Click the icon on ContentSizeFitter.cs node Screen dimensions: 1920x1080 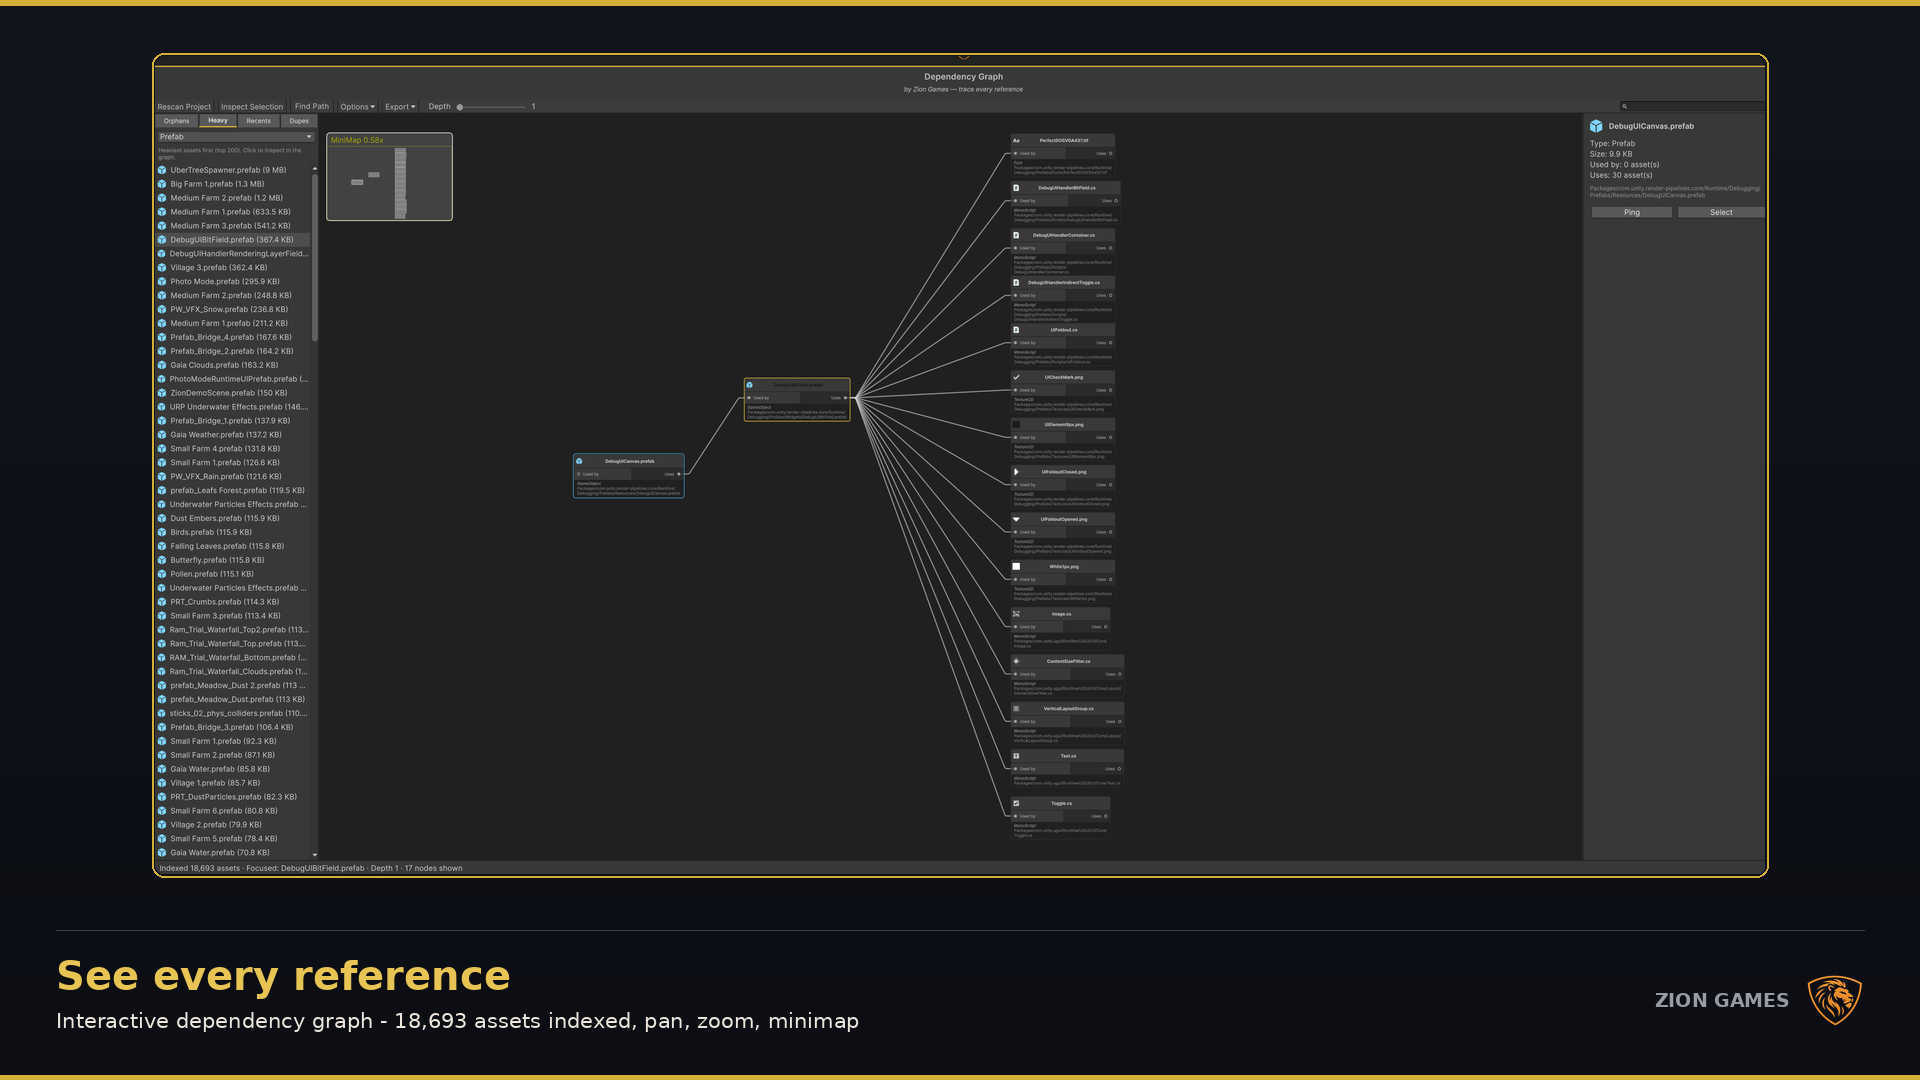[1017, 661]
